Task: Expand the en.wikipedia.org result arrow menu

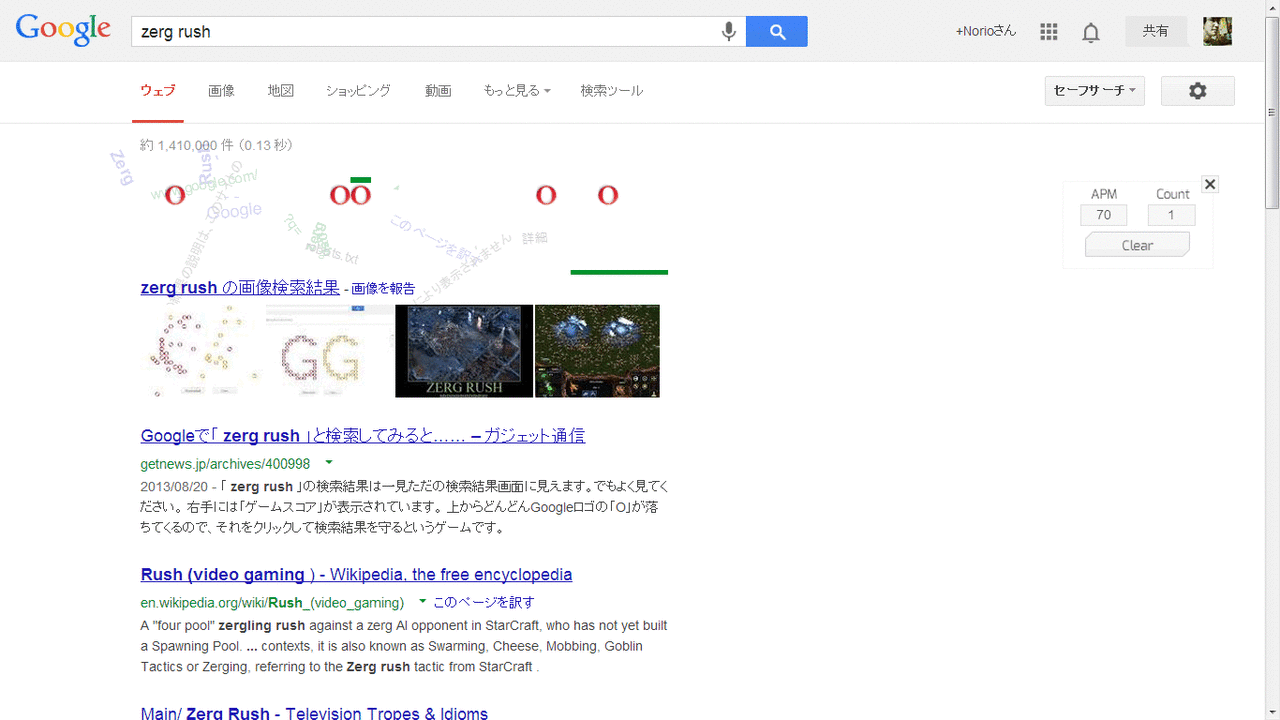Action: [422, 602]
